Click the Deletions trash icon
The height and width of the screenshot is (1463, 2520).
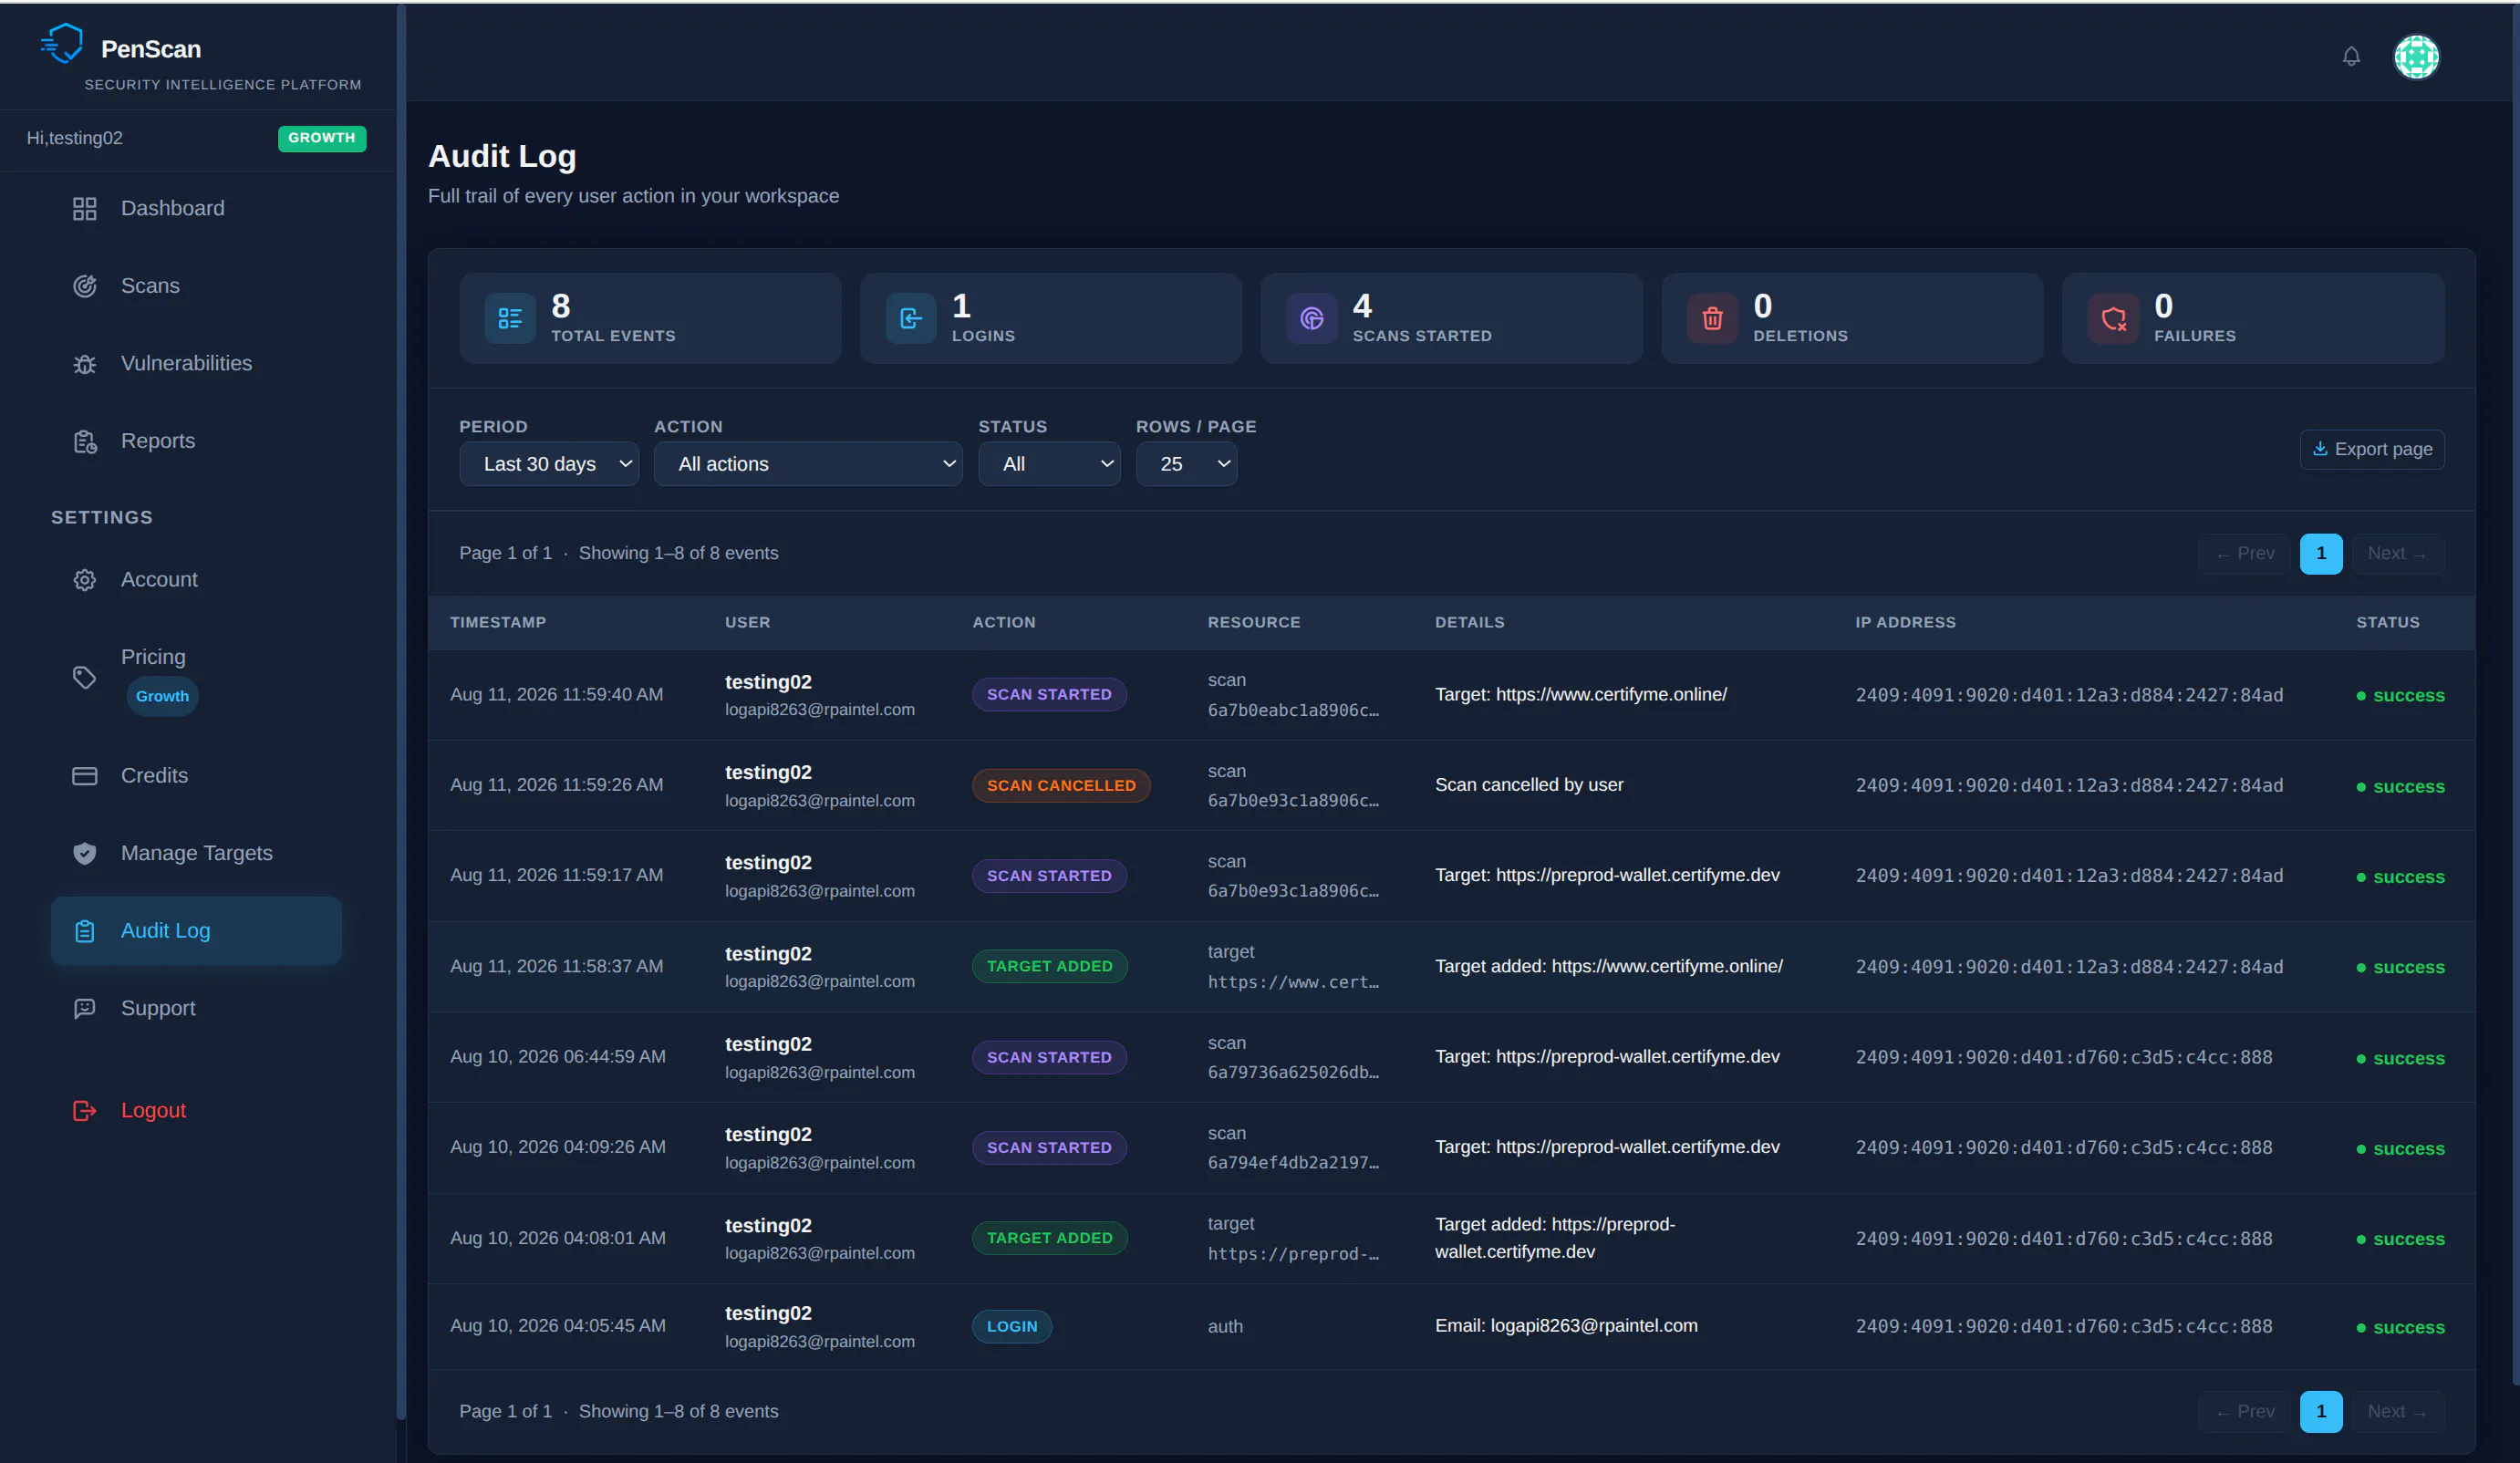pos(1713,318)
